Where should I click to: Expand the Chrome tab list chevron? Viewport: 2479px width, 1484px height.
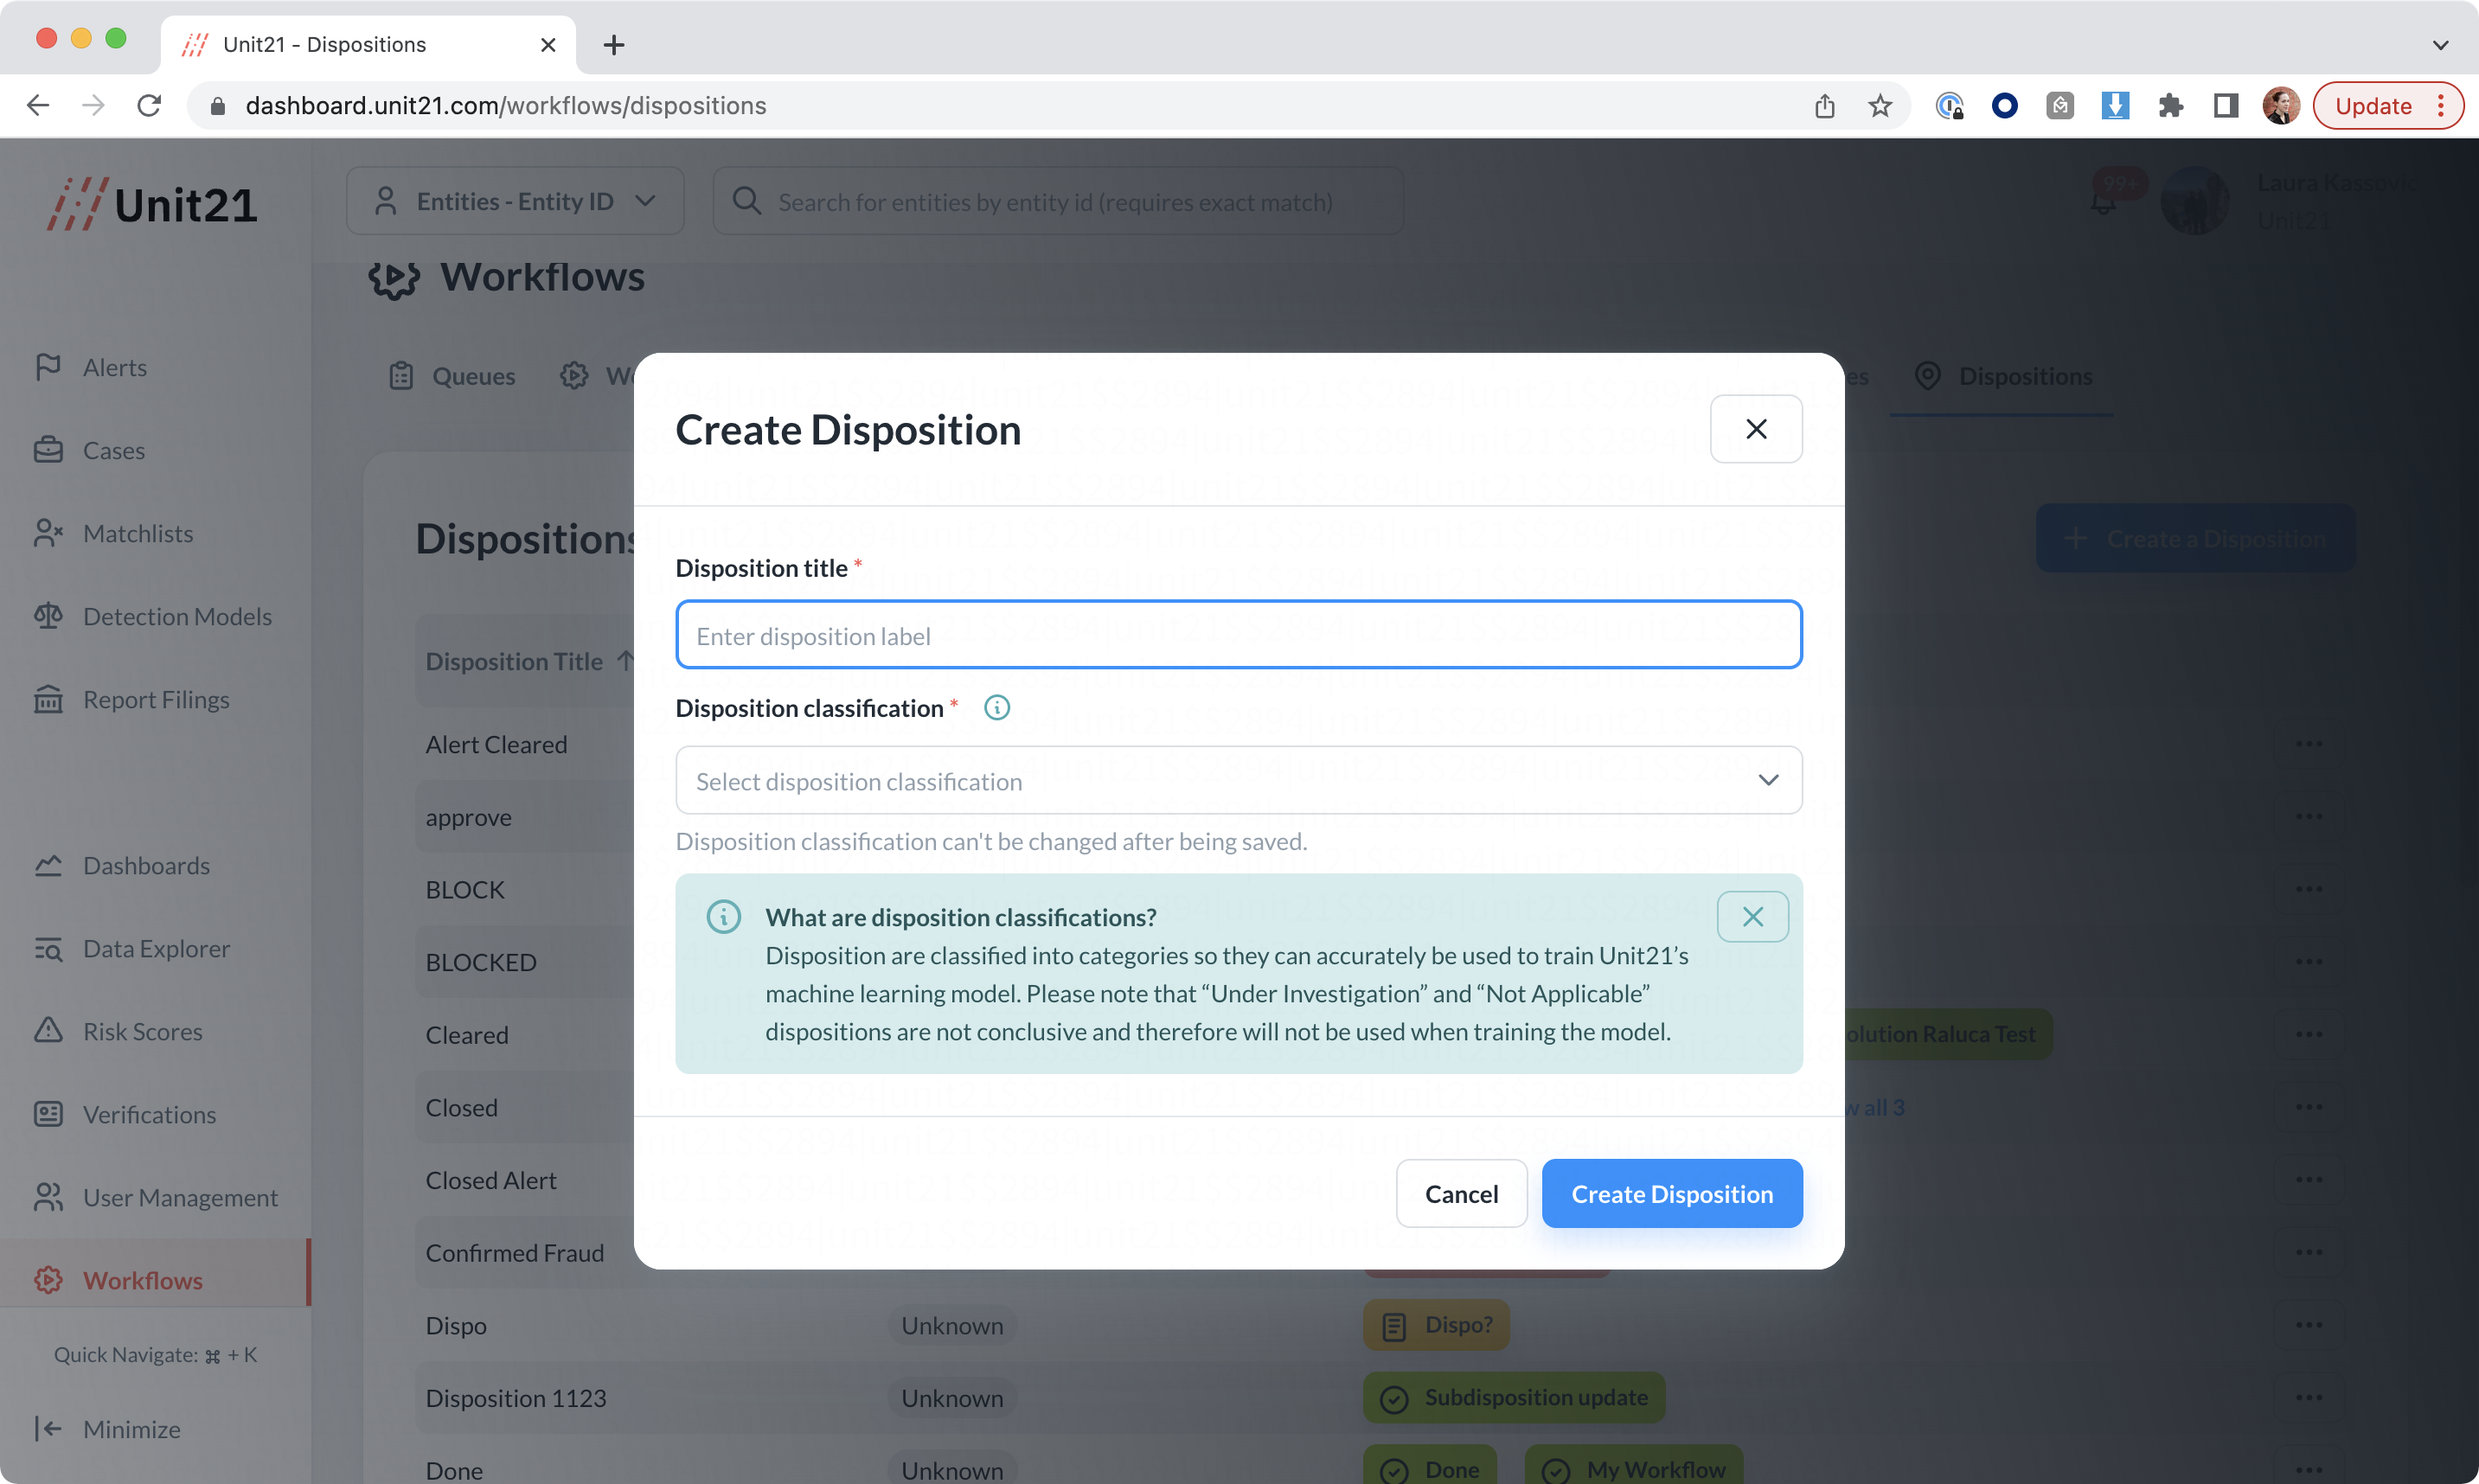pos(2440,45)
